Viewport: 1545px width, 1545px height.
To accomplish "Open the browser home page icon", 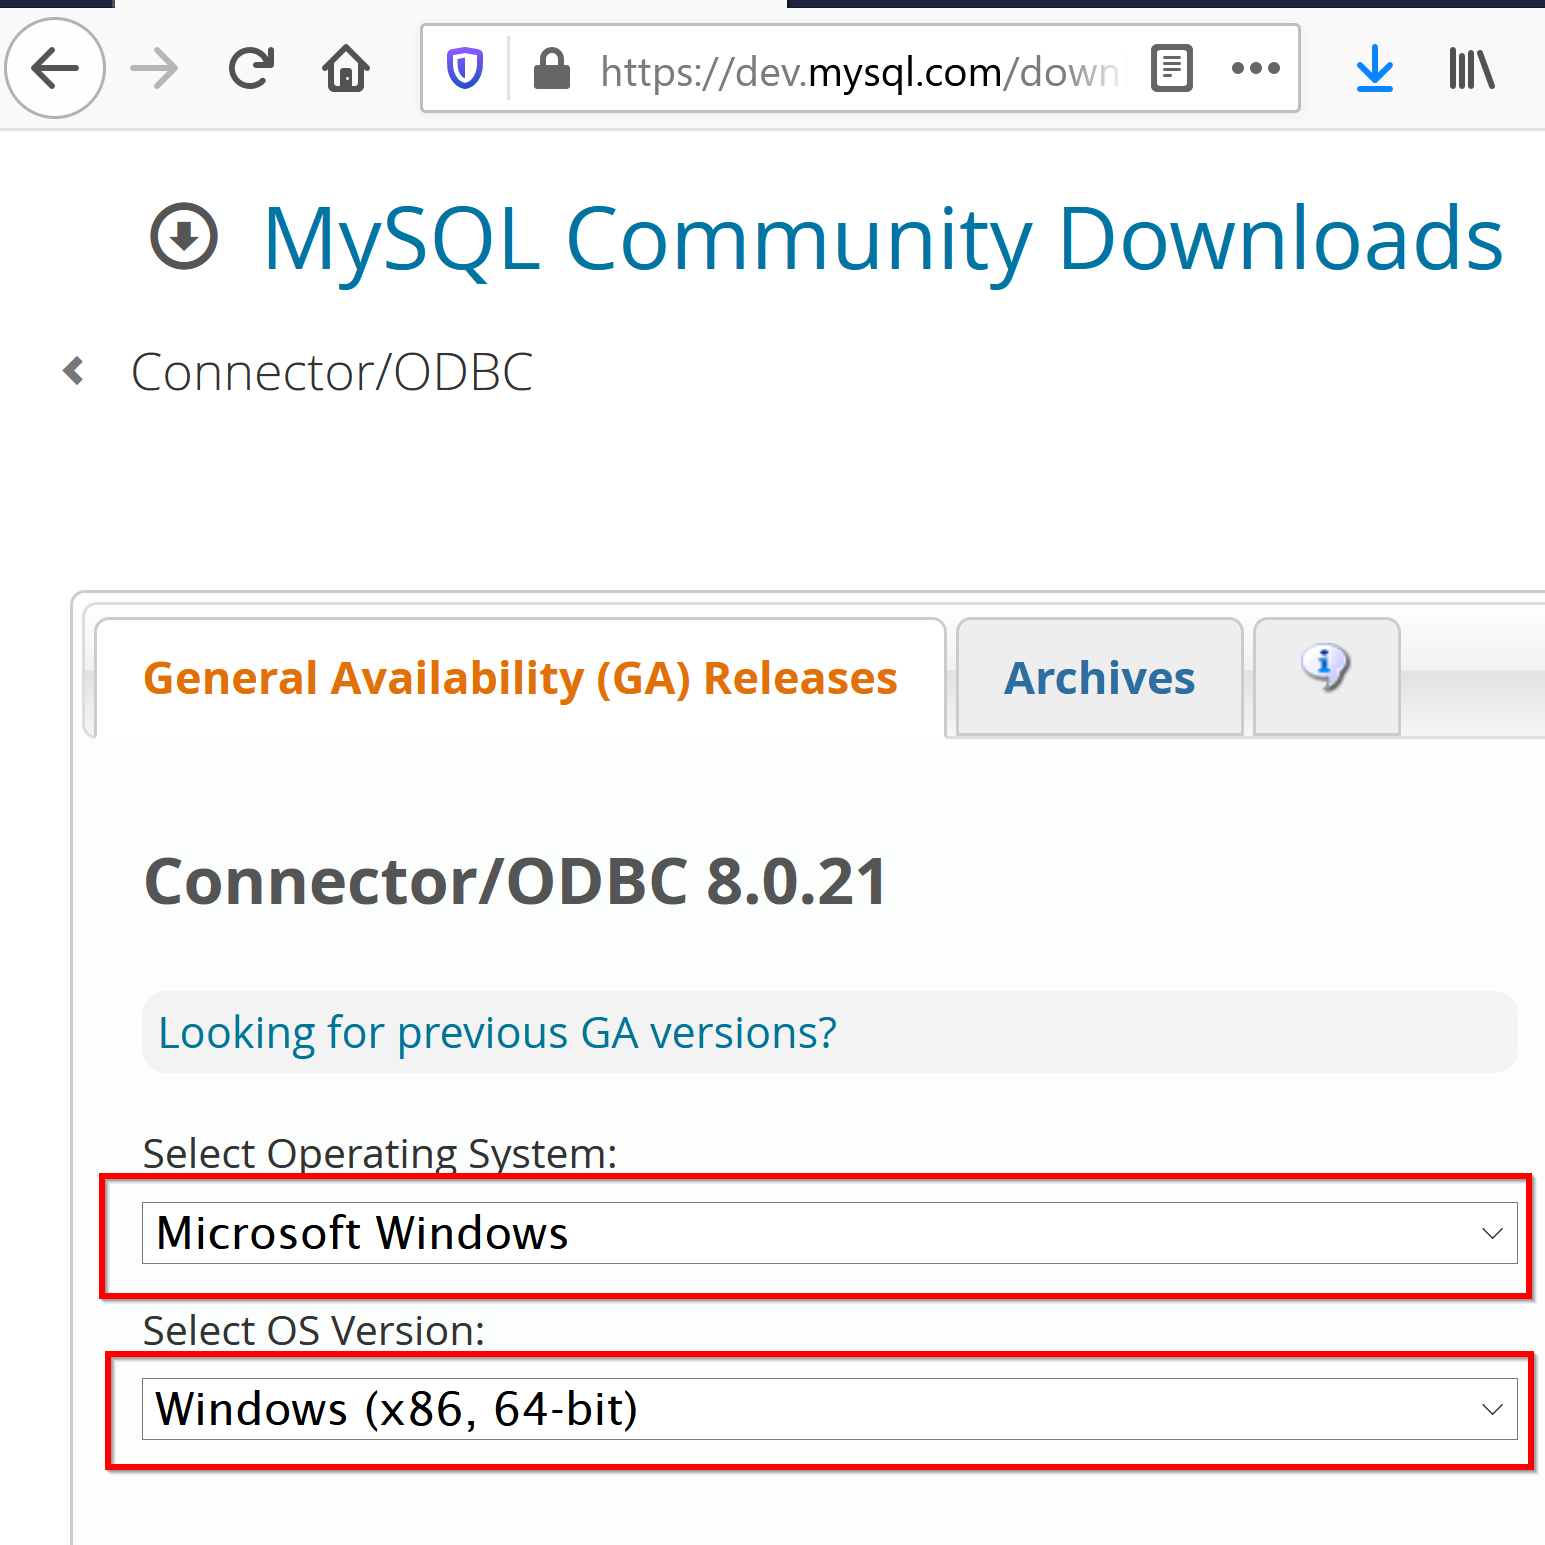I will coord(346,68).
